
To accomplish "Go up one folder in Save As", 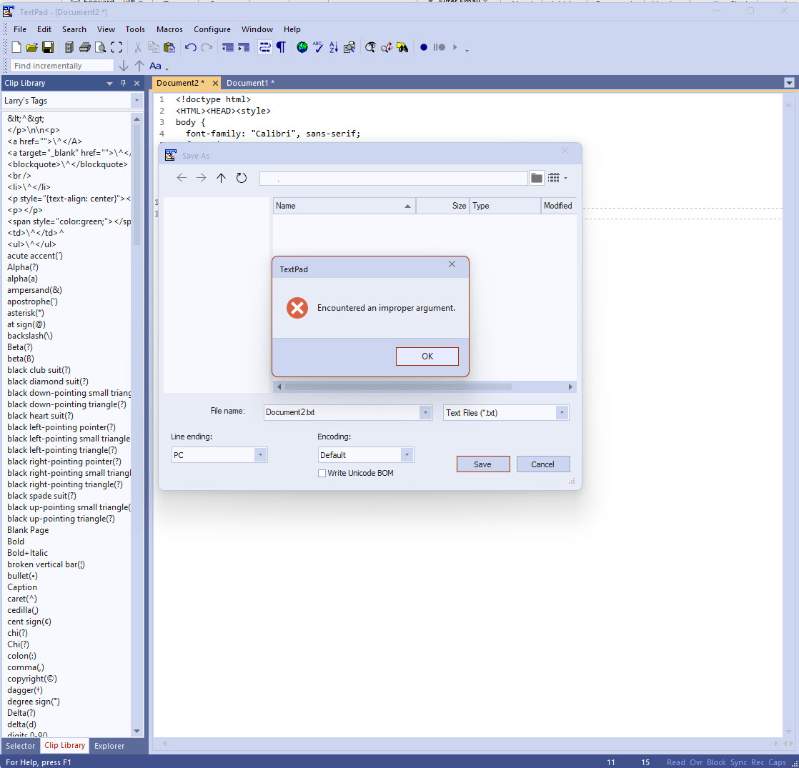I will (x=221, y=178).
